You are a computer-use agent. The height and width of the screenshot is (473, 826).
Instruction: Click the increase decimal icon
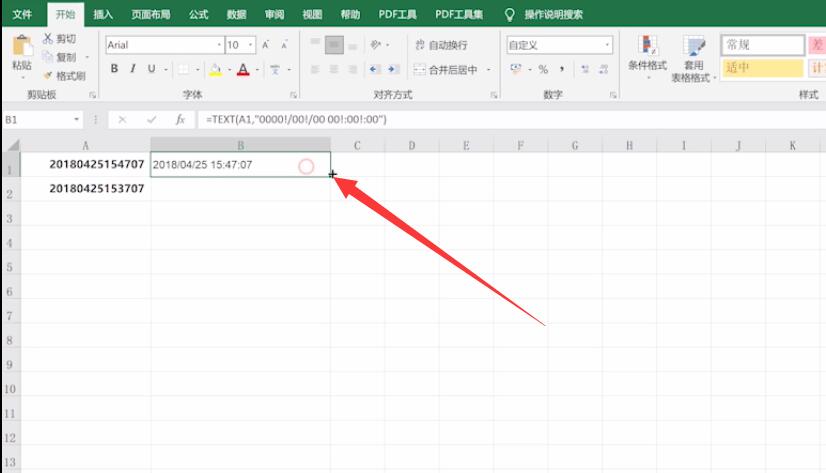click(585, 69)
